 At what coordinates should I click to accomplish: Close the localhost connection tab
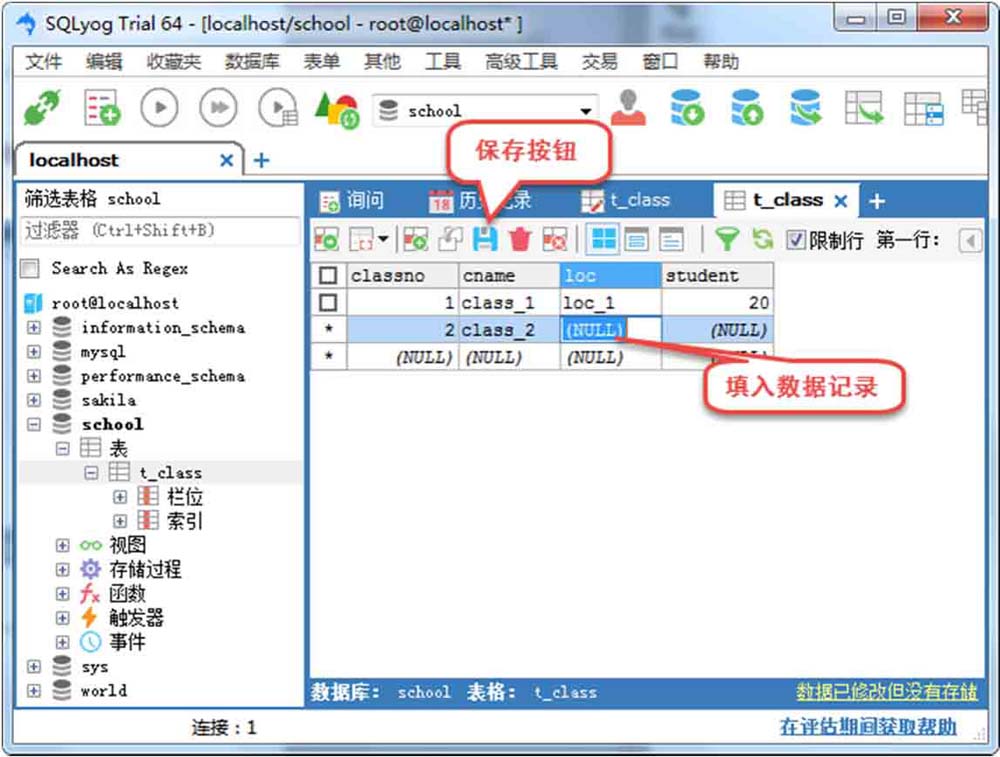226,160
